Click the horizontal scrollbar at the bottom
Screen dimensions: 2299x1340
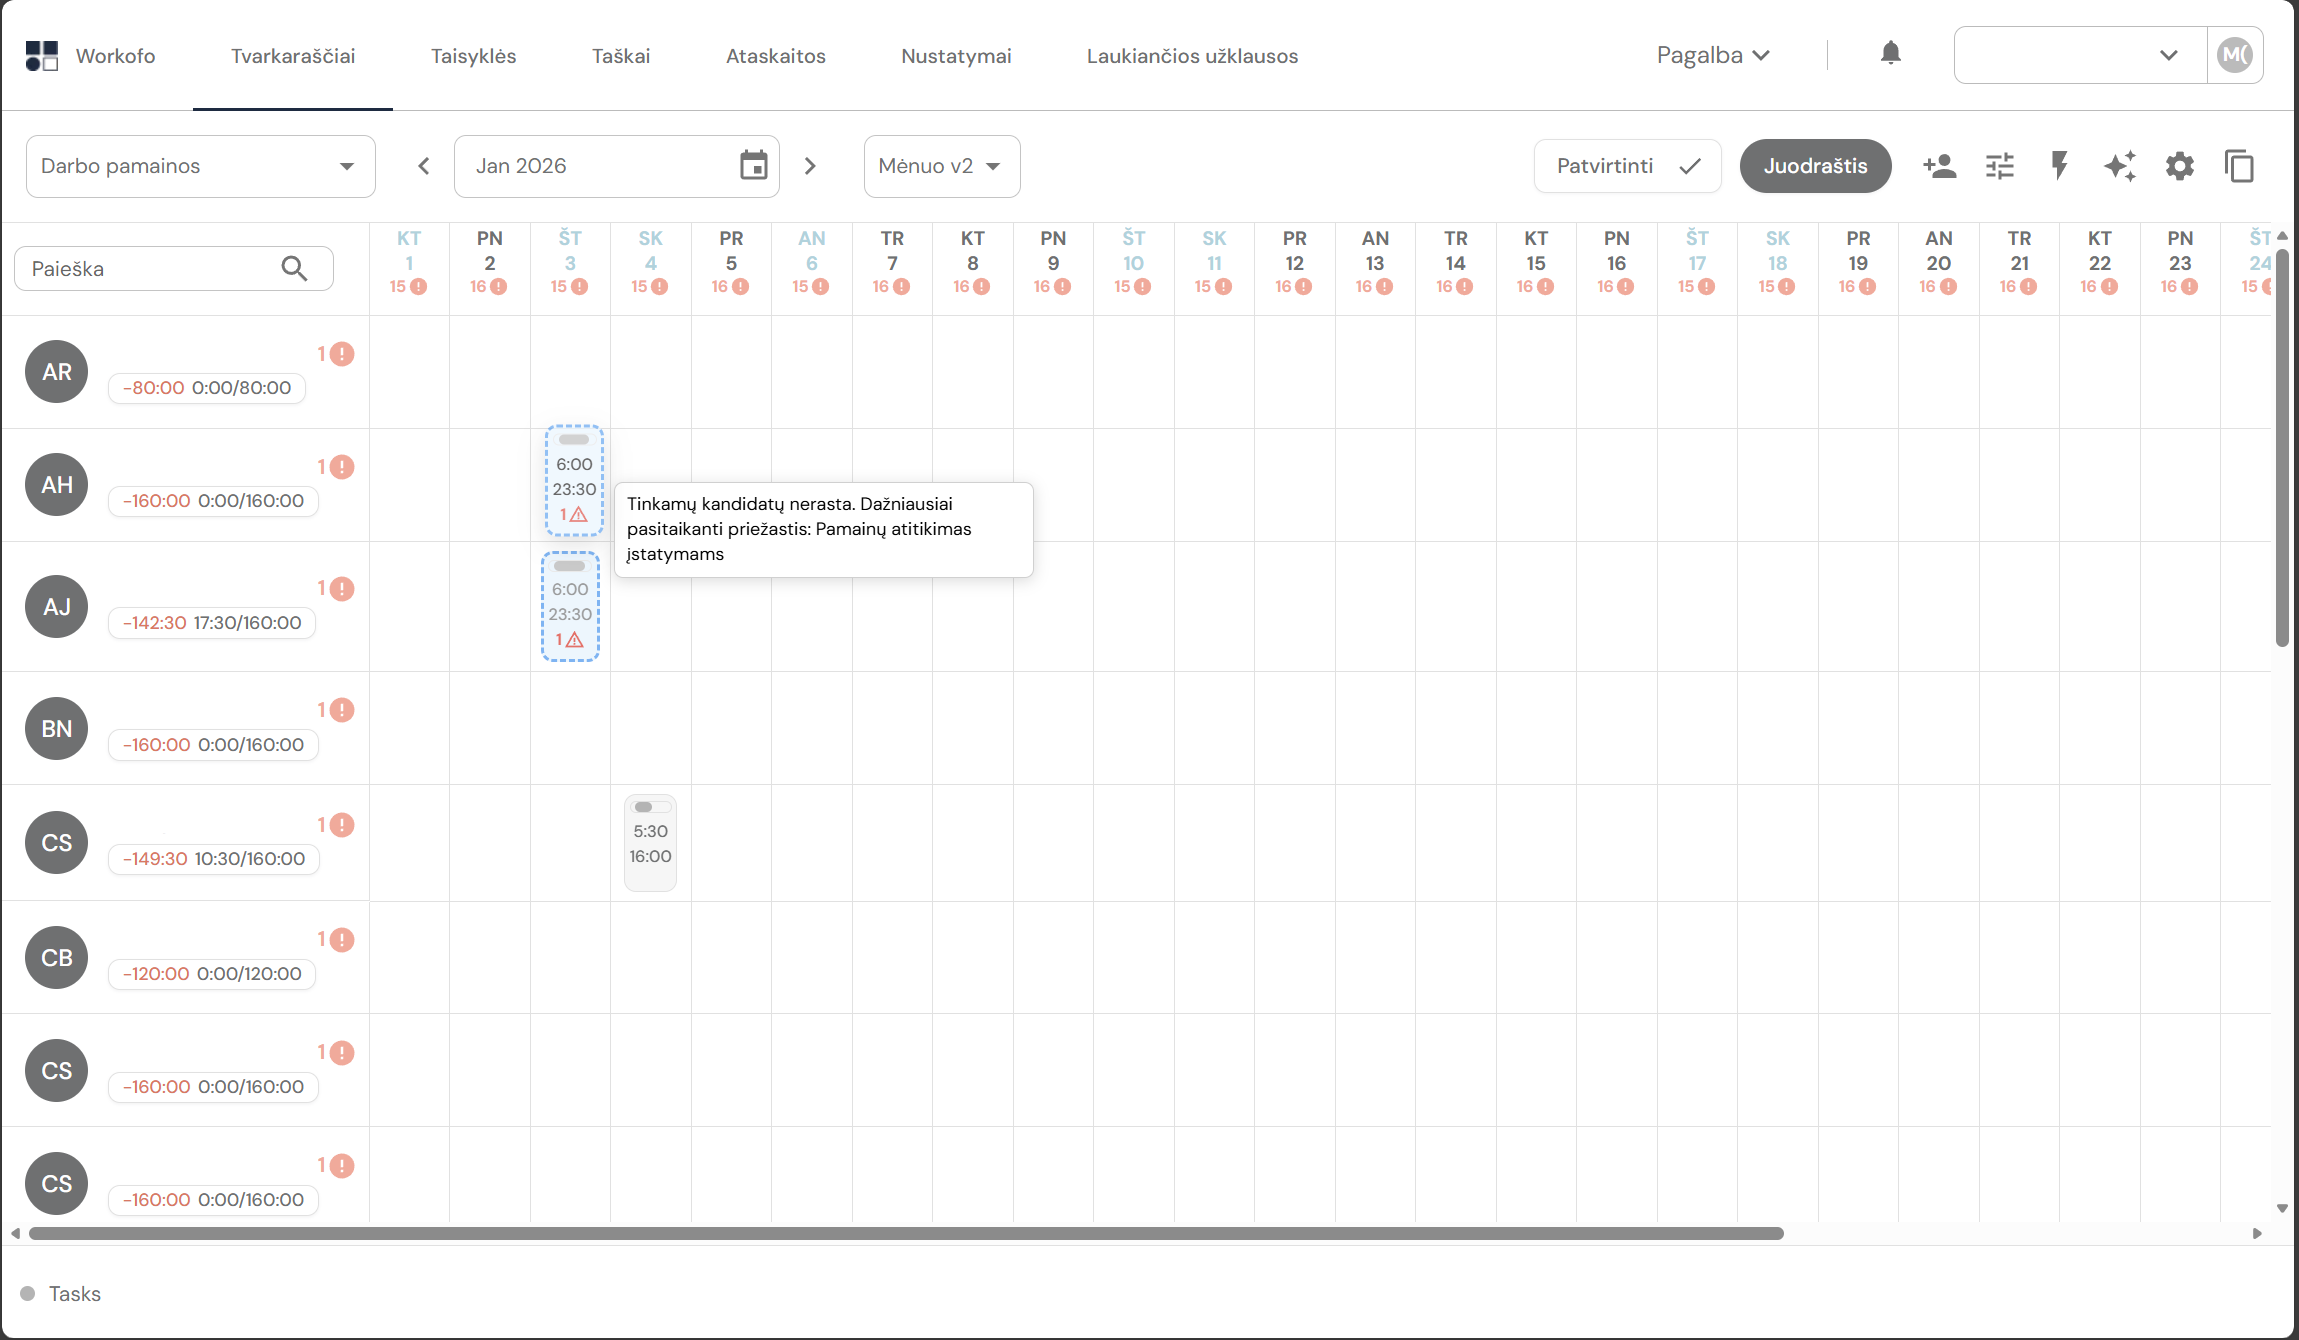905,1233
